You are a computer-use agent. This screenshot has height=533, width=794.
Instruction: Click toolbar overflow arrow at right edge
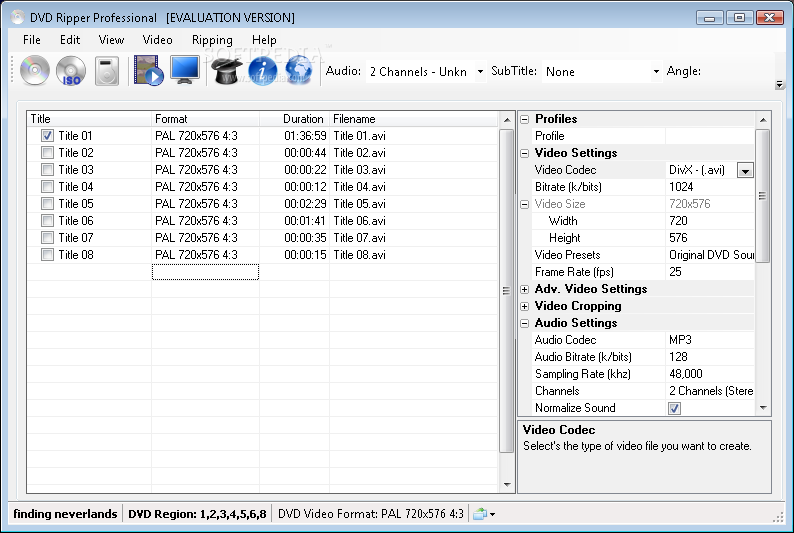click(779, 85)
